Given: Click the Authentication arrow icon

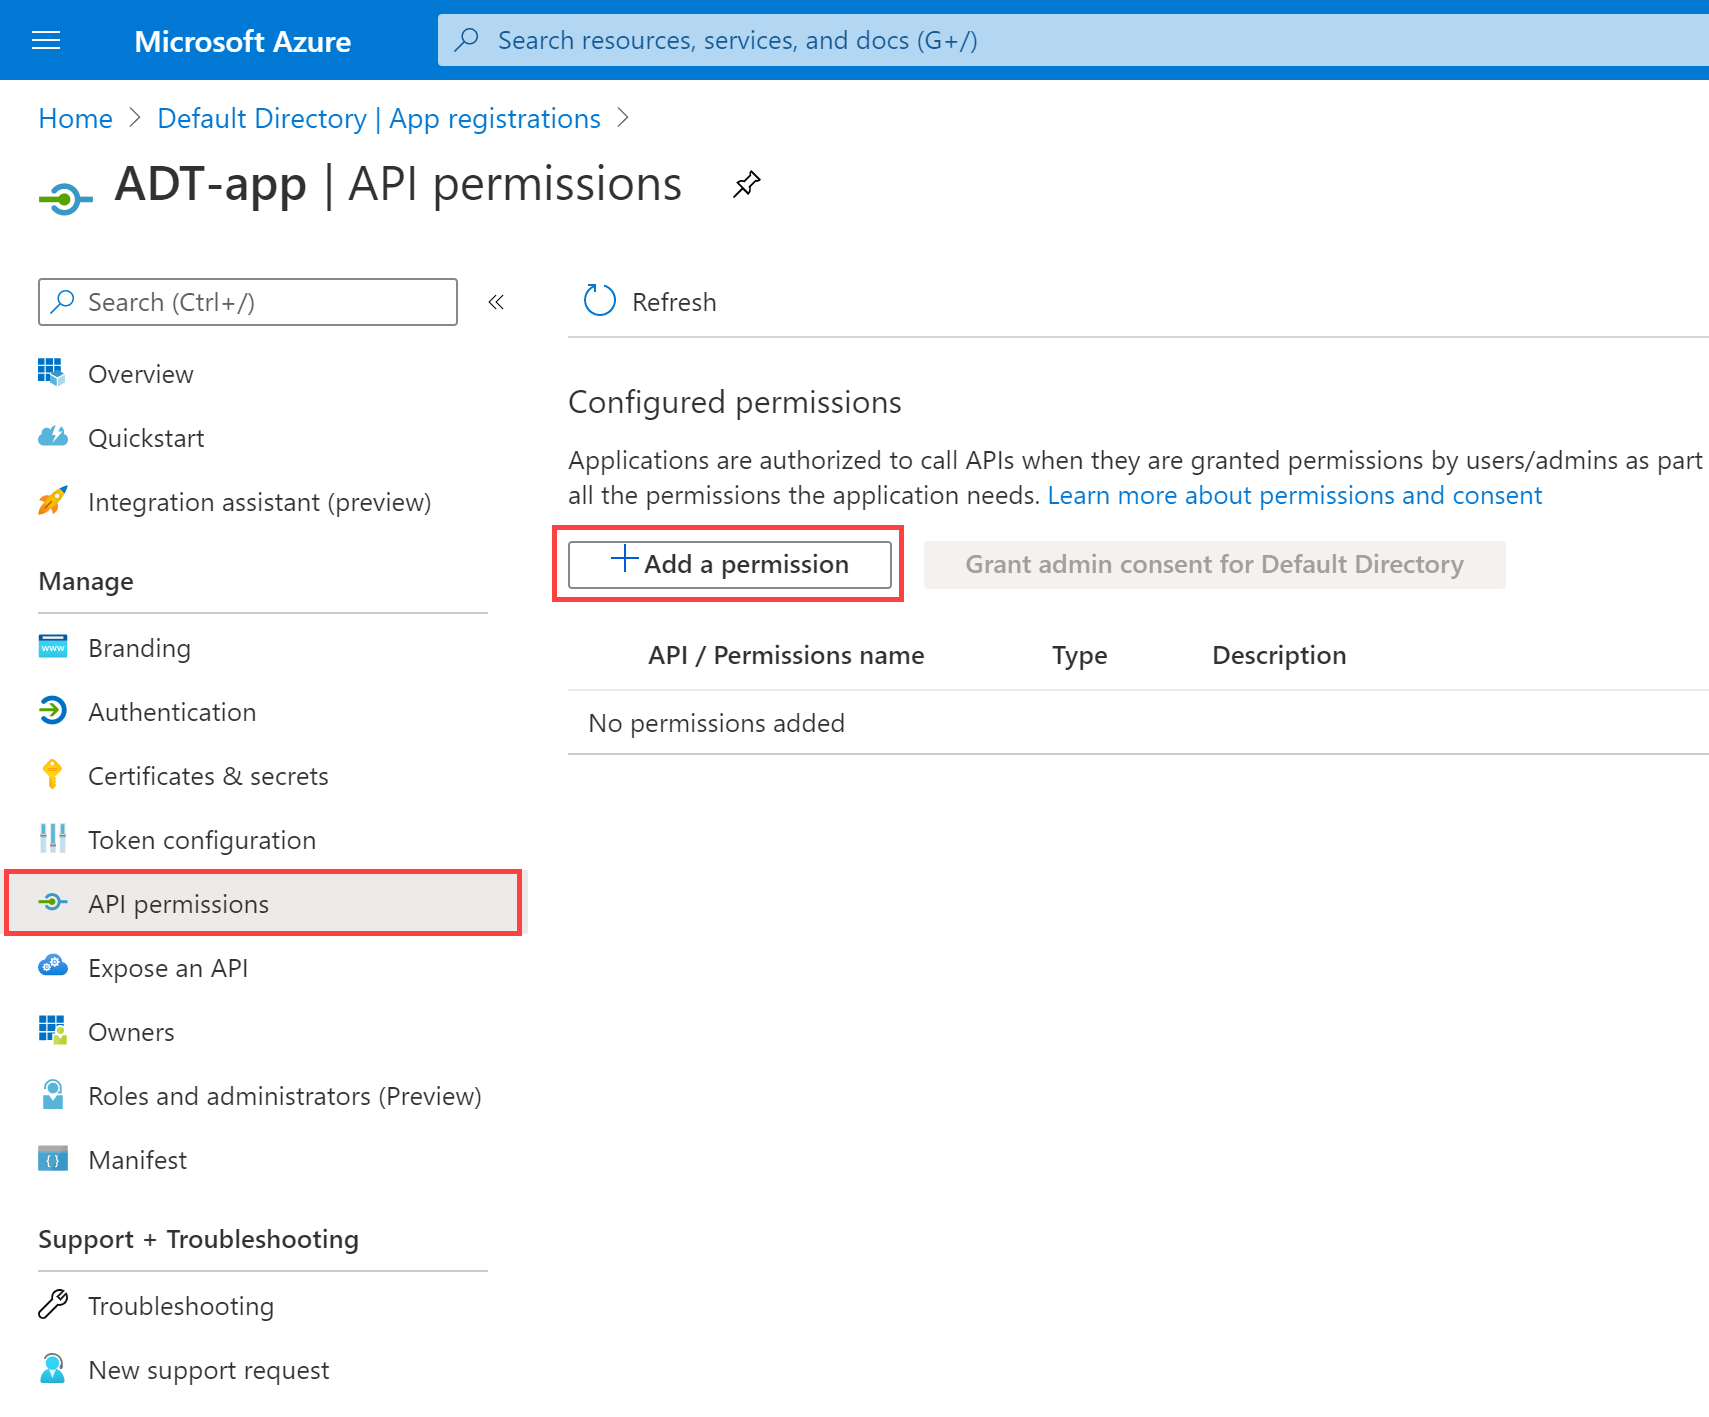Looking at the screenshot, I should click(52, 711).
